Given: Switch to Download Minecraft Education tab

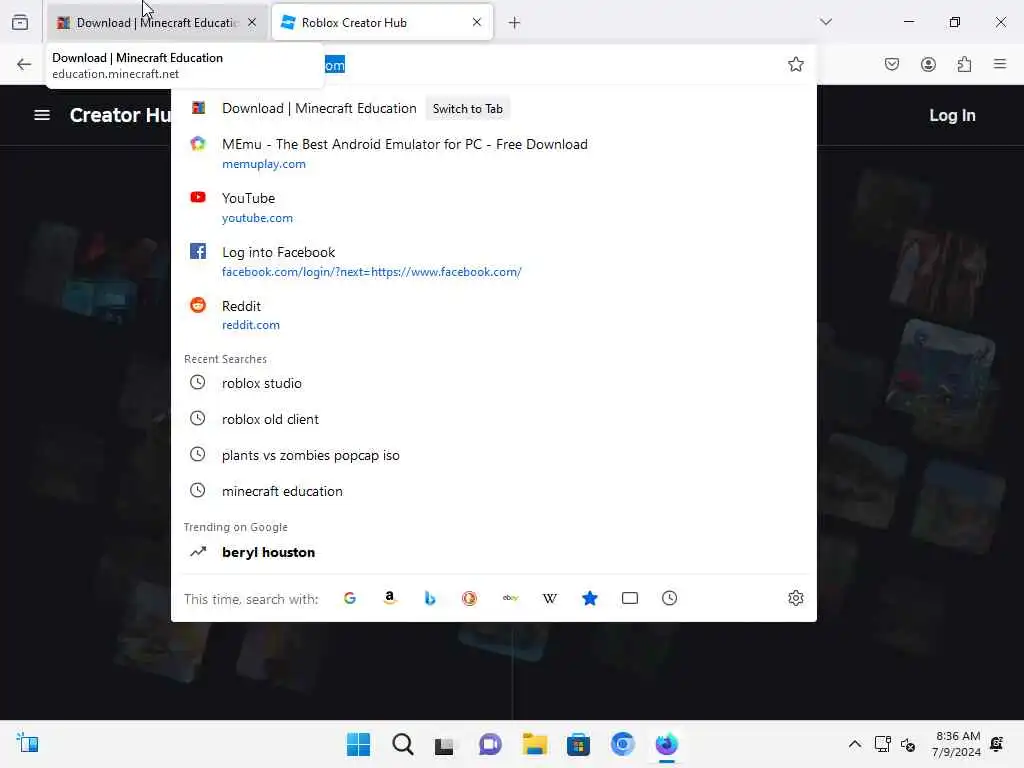Looking at the screenshot, I should click(157, 22).
